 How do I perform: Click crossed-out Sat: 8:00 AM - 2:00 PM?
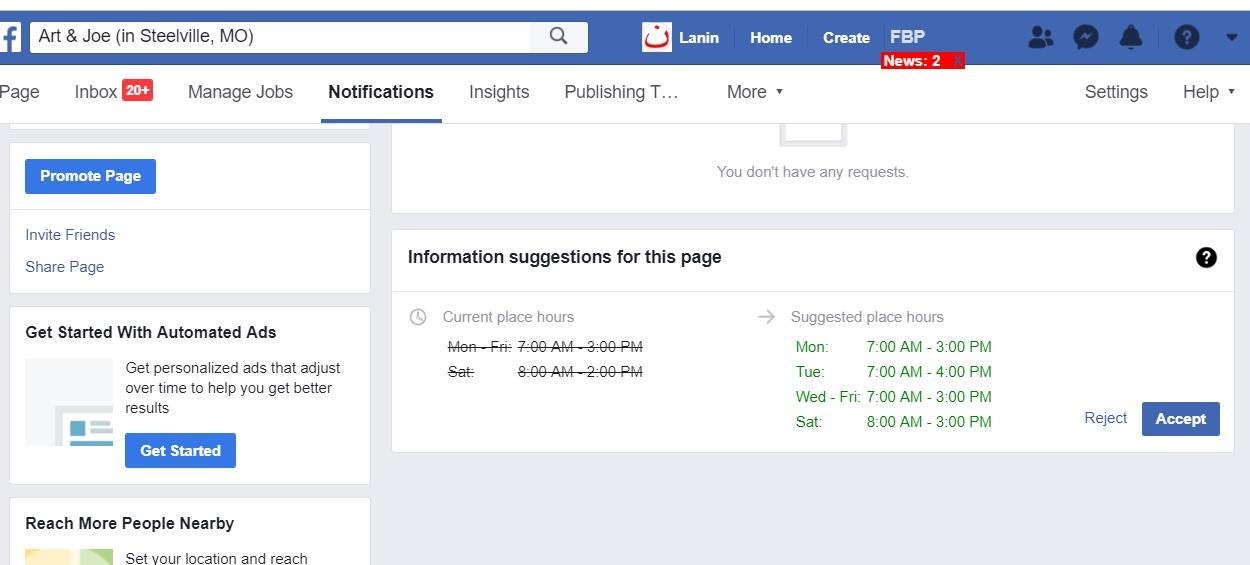[x=545, y=372]
